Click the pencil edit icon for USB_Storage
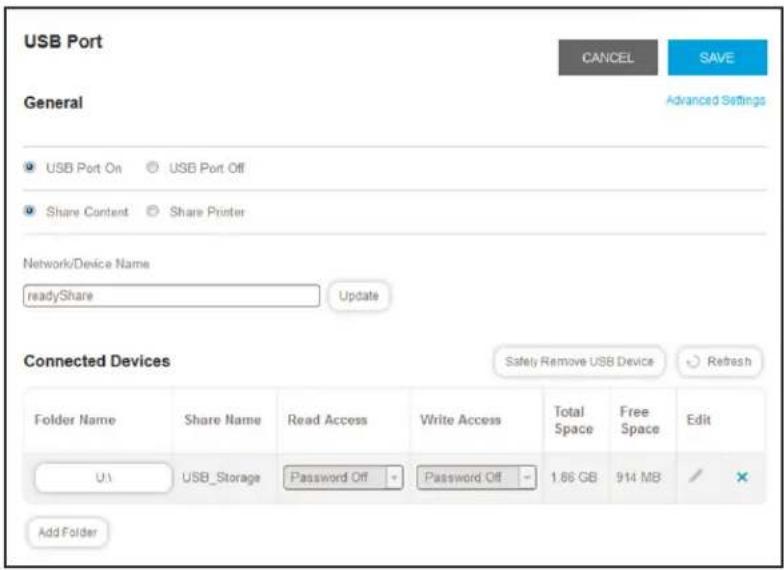Screen dimensions: 784x570 pos(695,476)
